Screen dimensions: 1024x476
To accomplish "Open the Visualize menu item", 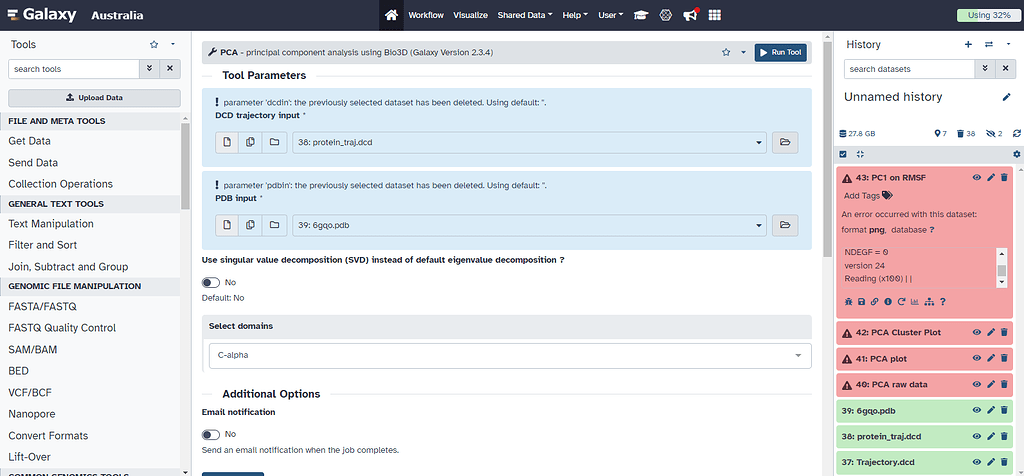I will pyautogui.click(x=470, y=15).
